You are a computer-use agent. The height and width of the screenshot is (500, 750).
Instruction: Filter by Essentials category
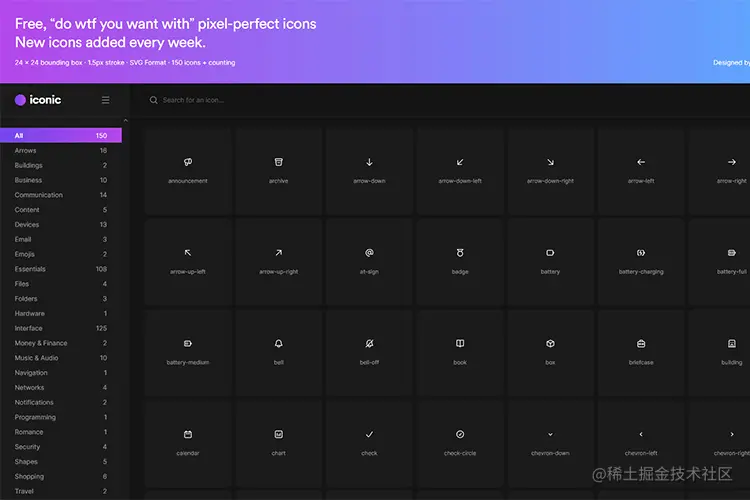pos(61,269)
